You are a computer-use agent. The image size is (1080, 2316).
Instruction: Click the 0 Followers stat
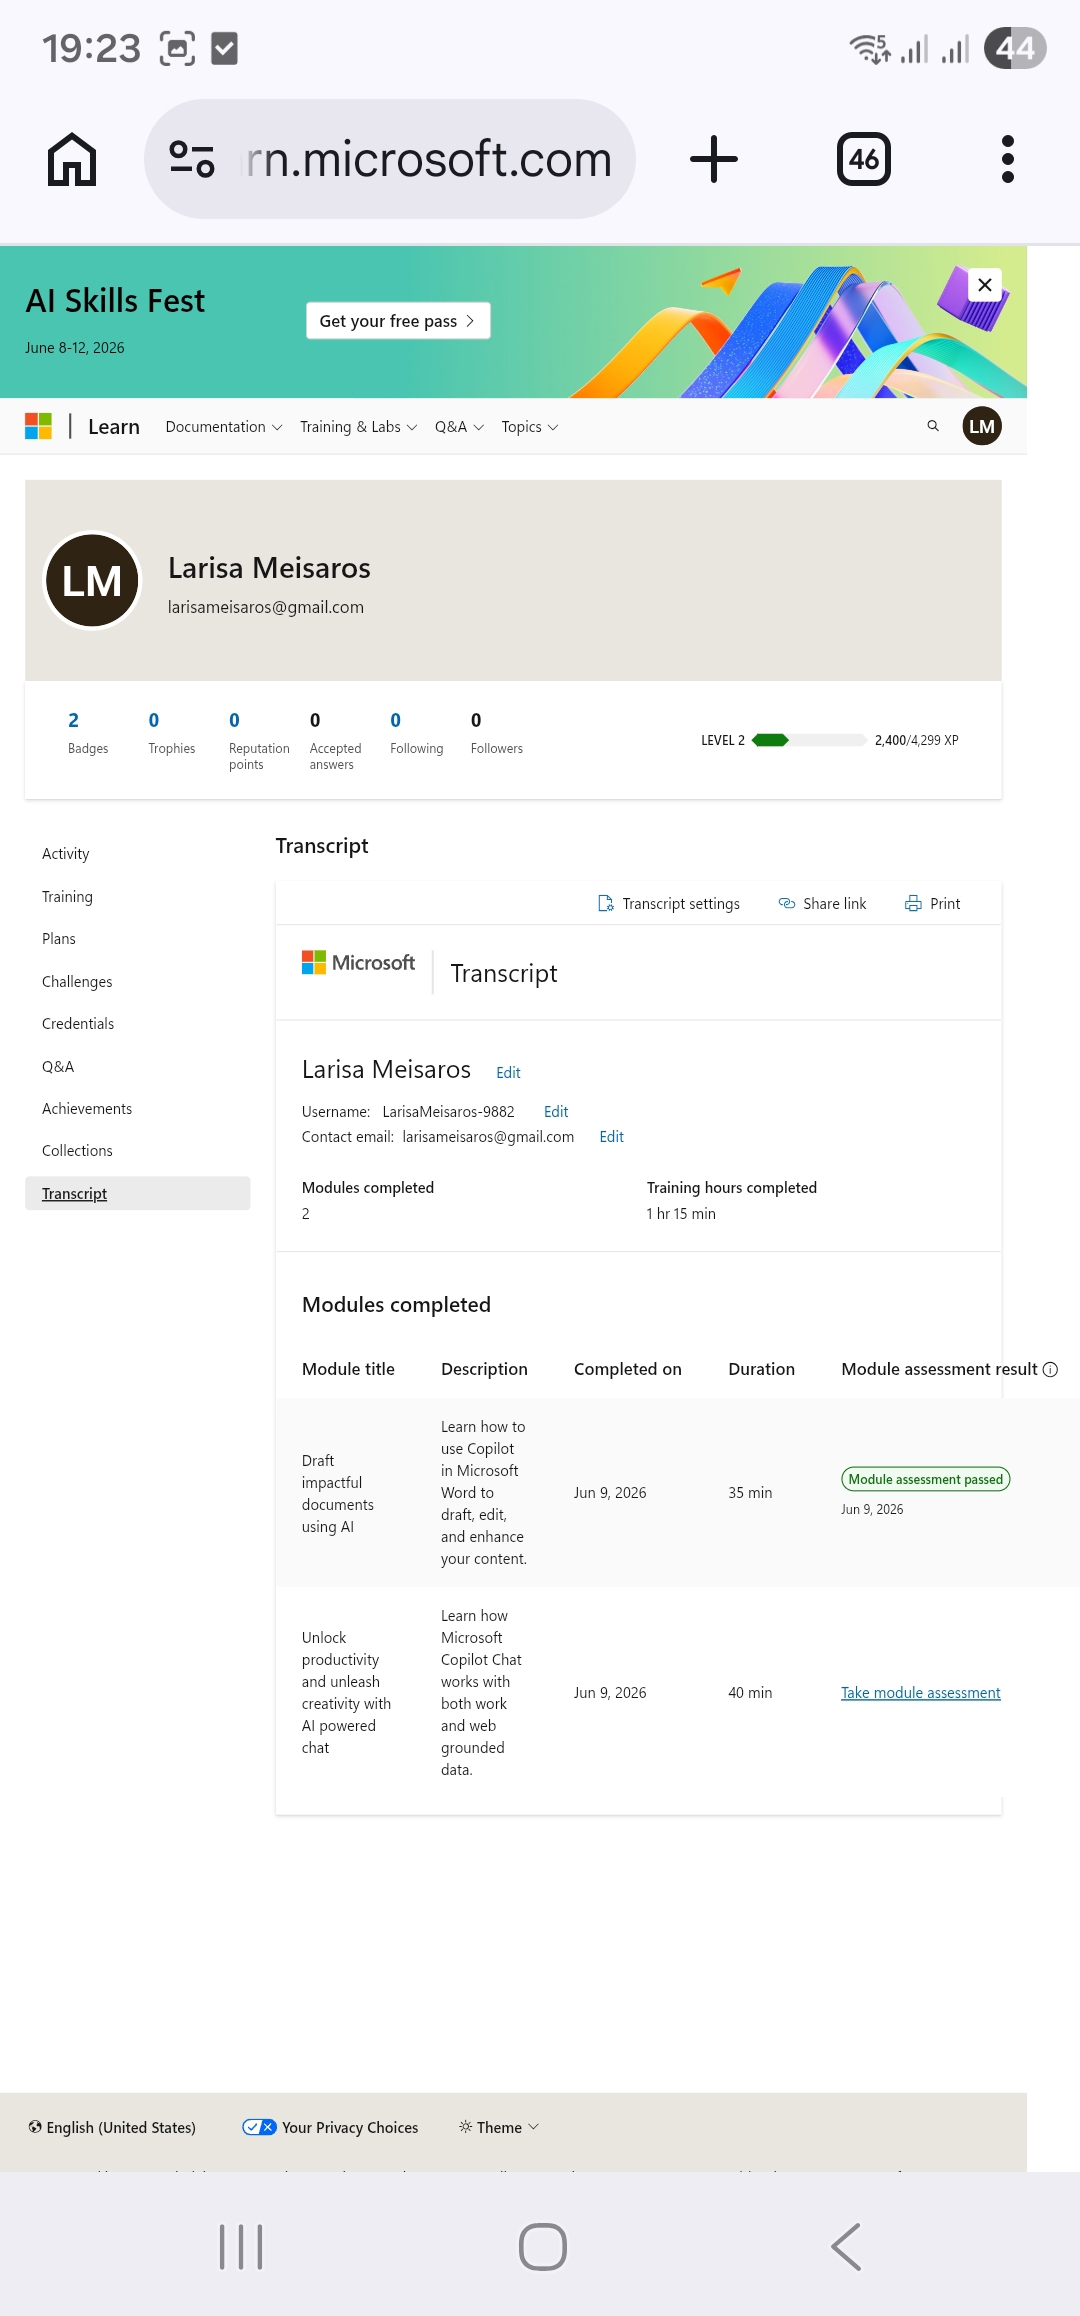coord(497,733)
